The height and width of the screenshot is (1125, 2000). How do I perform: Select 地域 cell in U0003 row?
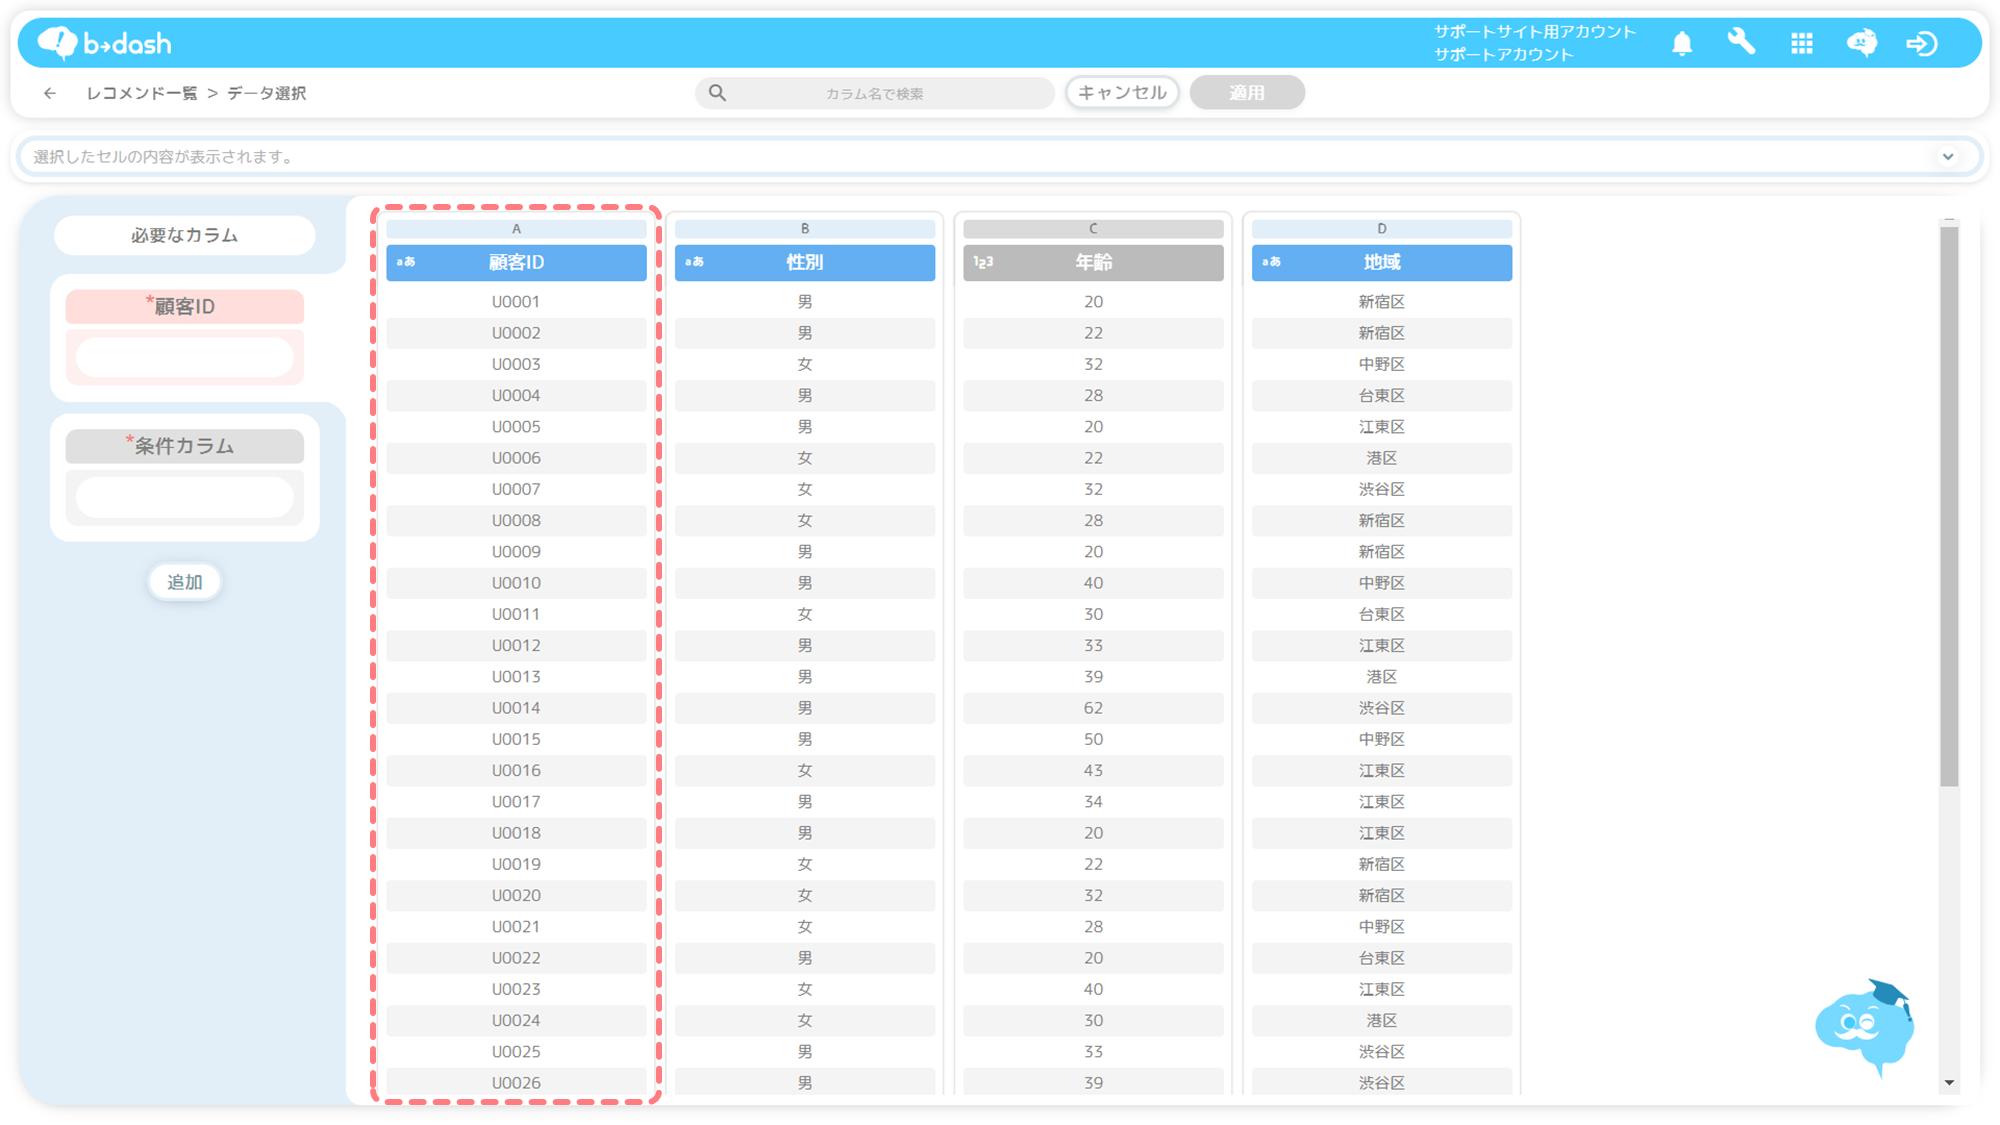pos(1382,364)
